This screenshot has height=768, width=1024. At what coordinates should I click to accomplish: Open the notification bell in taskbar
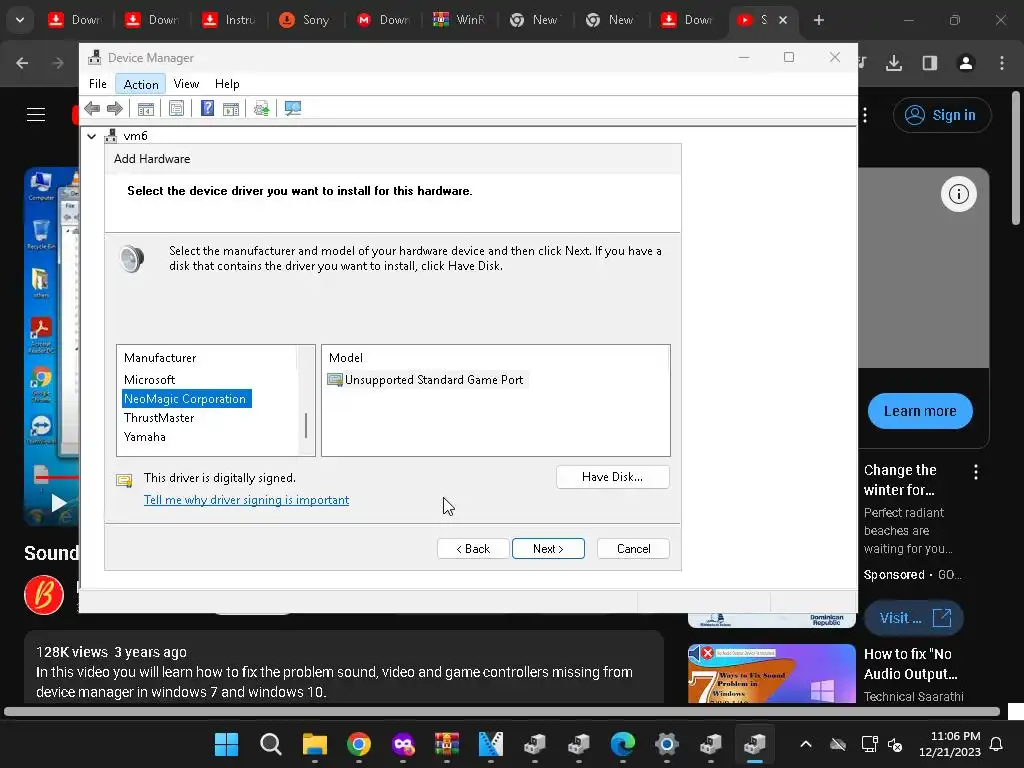tap(997, 744)
